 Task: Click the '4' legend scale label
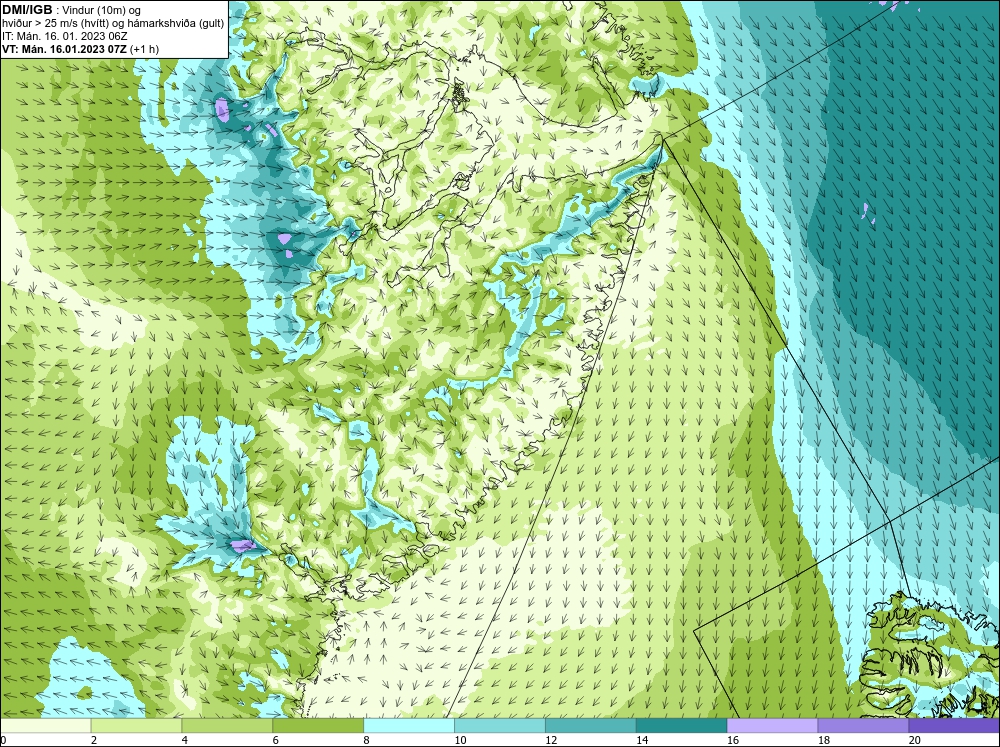pyautogui.click(x=185, y=740)
